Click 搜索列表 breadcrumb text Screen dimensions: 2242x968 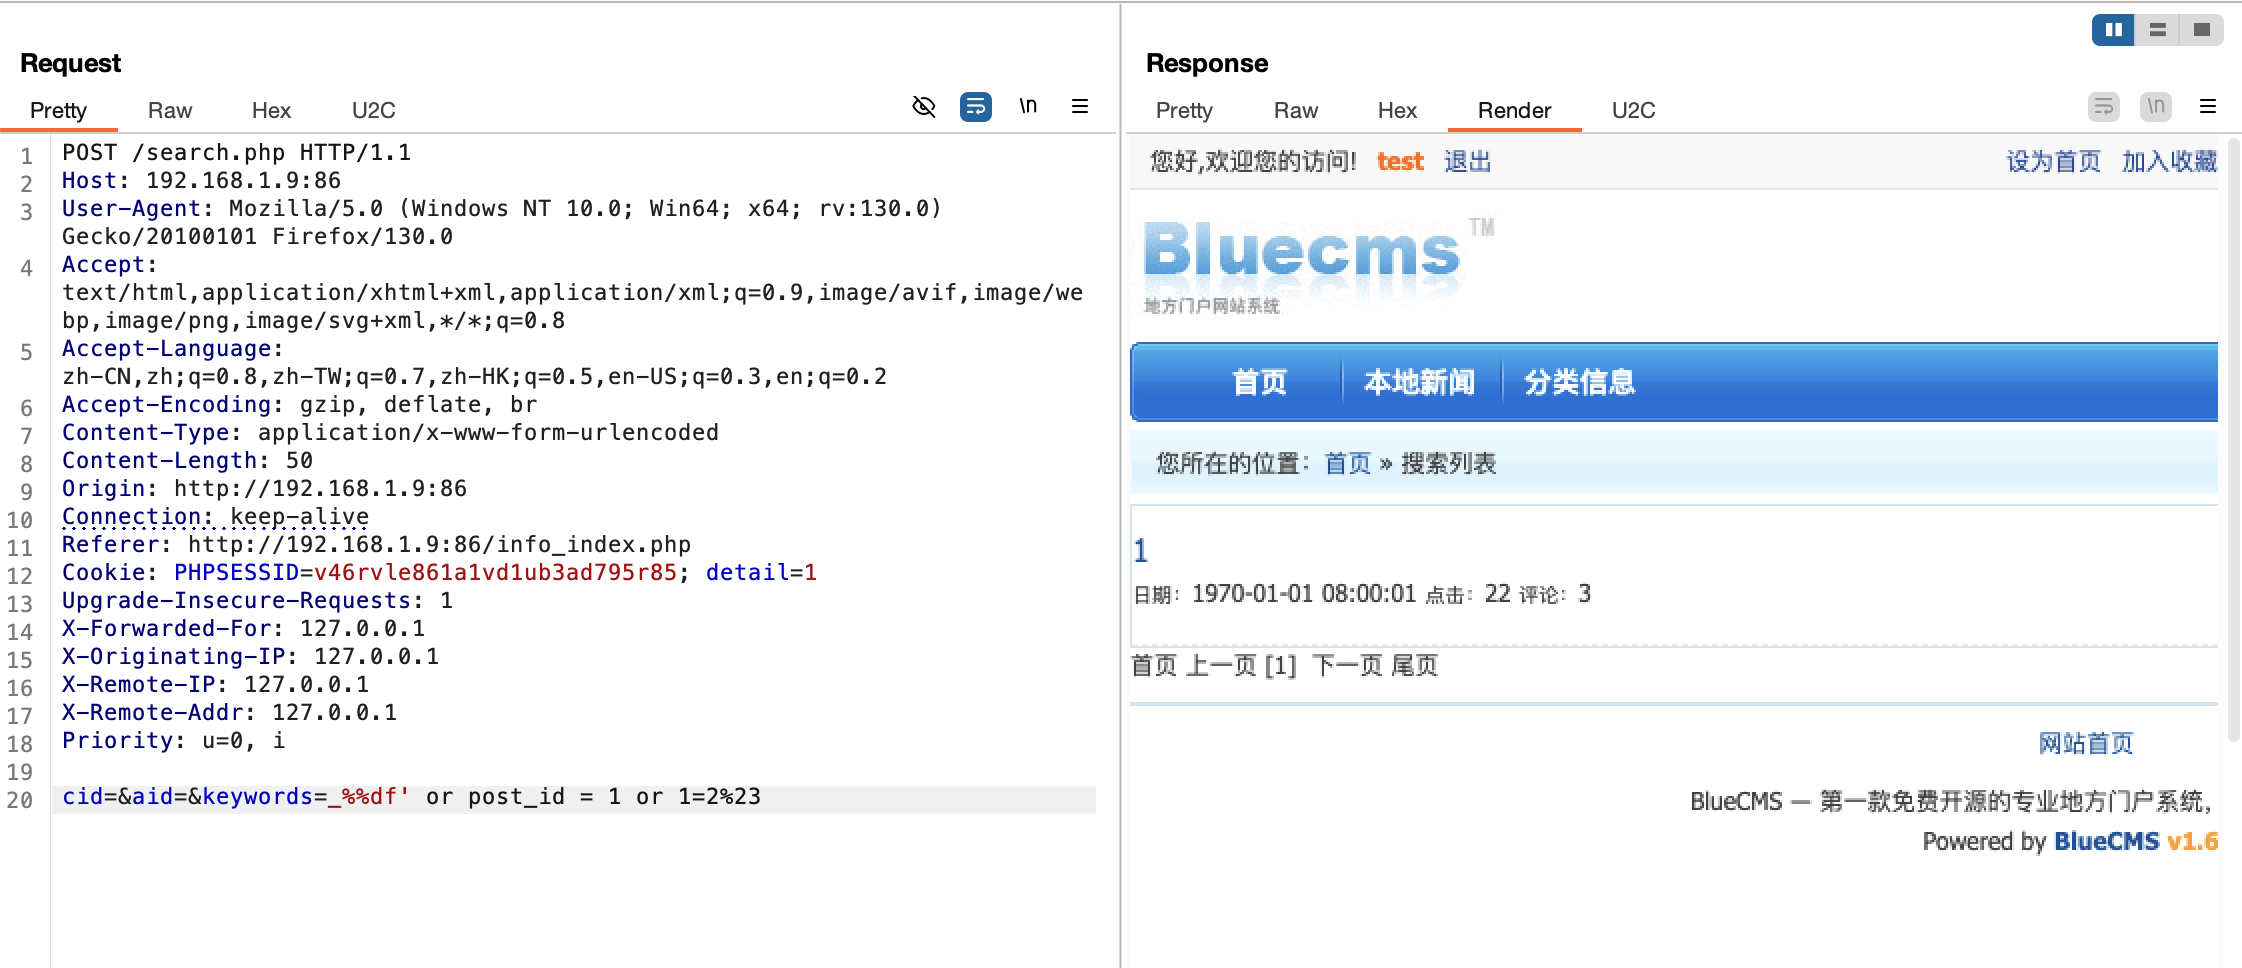(1449, 463)
